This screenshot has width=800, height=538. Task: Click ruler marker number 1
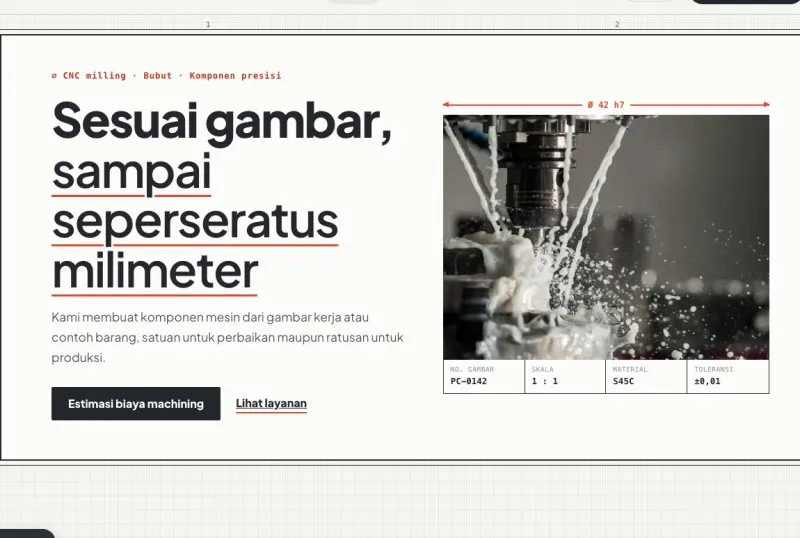[x=208, y=24]
